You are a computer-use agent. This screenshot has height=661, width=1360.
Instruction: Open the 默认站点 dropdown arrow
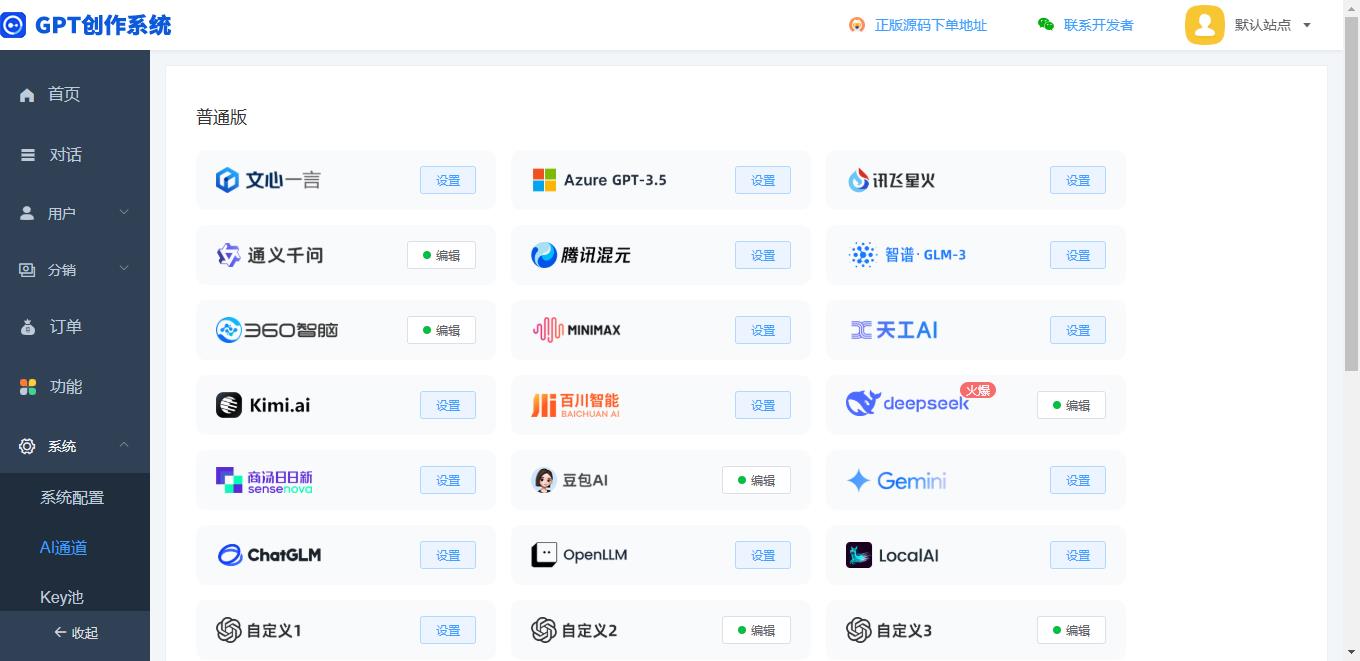[x=1306, y=25]
